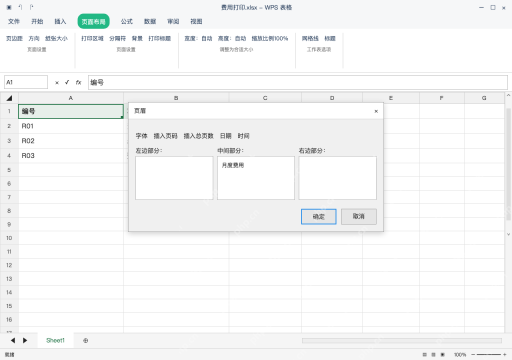Open the 审阅 tab
Viewport: 512px width, 360px height.
173,22
